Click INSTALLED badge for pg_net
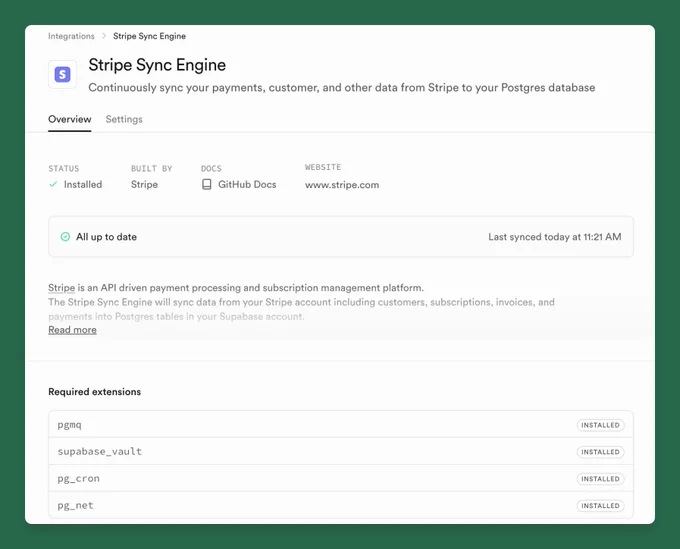This screenshot has height=549, width=680. [x=601, y=506]
